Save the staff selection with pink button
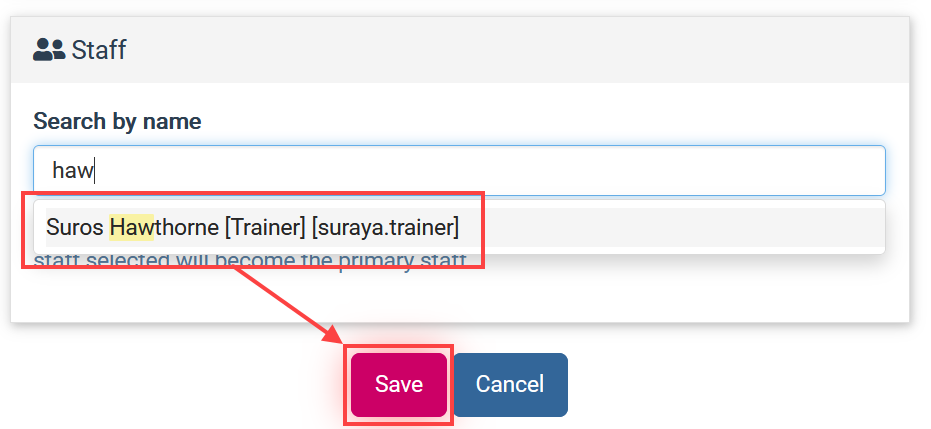Viewport: 931px width, 429px height. [x=398, y=384]
